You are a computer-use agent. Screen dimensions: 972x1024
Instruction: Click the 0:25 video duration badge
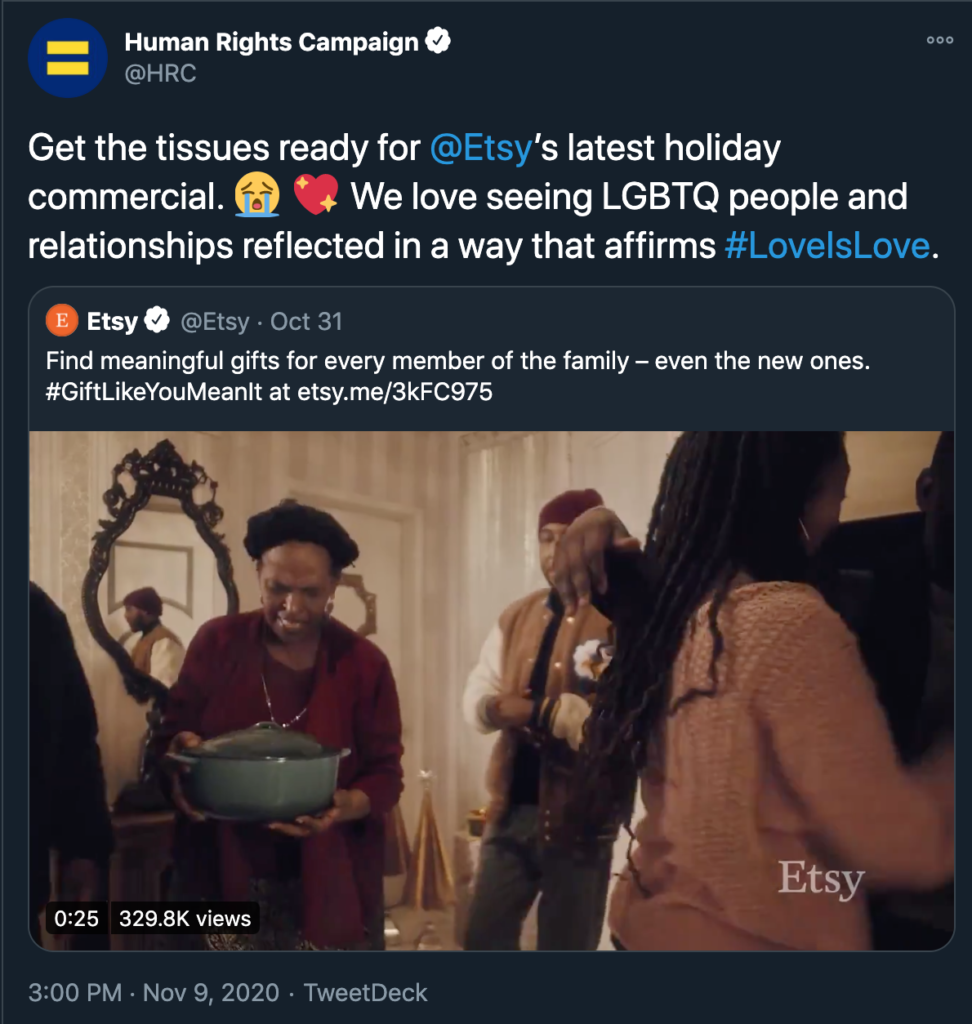pyautogui.click(x=77, y=917)
